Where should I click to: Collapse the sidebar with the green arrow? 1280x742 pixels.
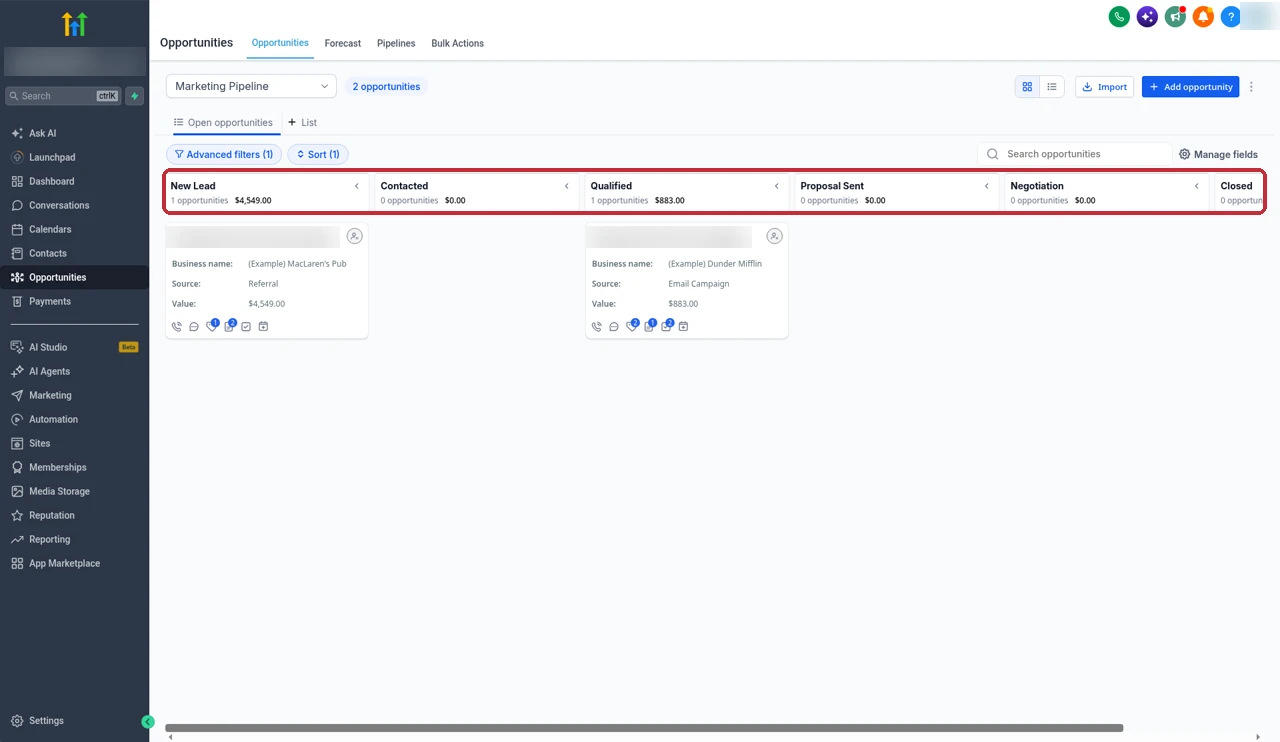(x=148, y=722)
